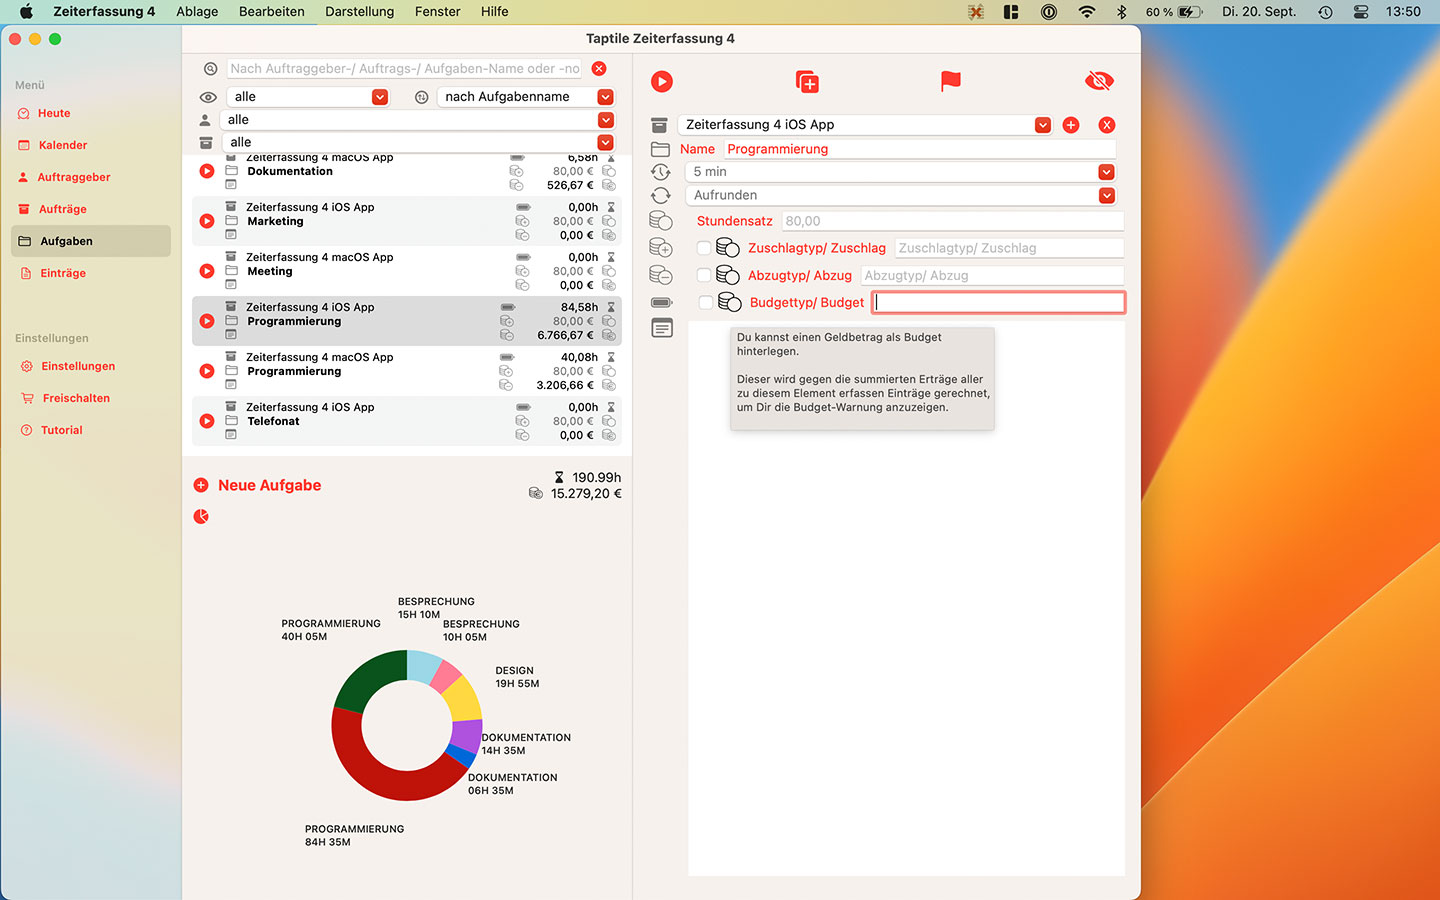The width and height of the screenshot is (1440, 900).
Task: Open the visibility filter dropdown showing alle
Action: pyautogui.click(x=308, y=97)
